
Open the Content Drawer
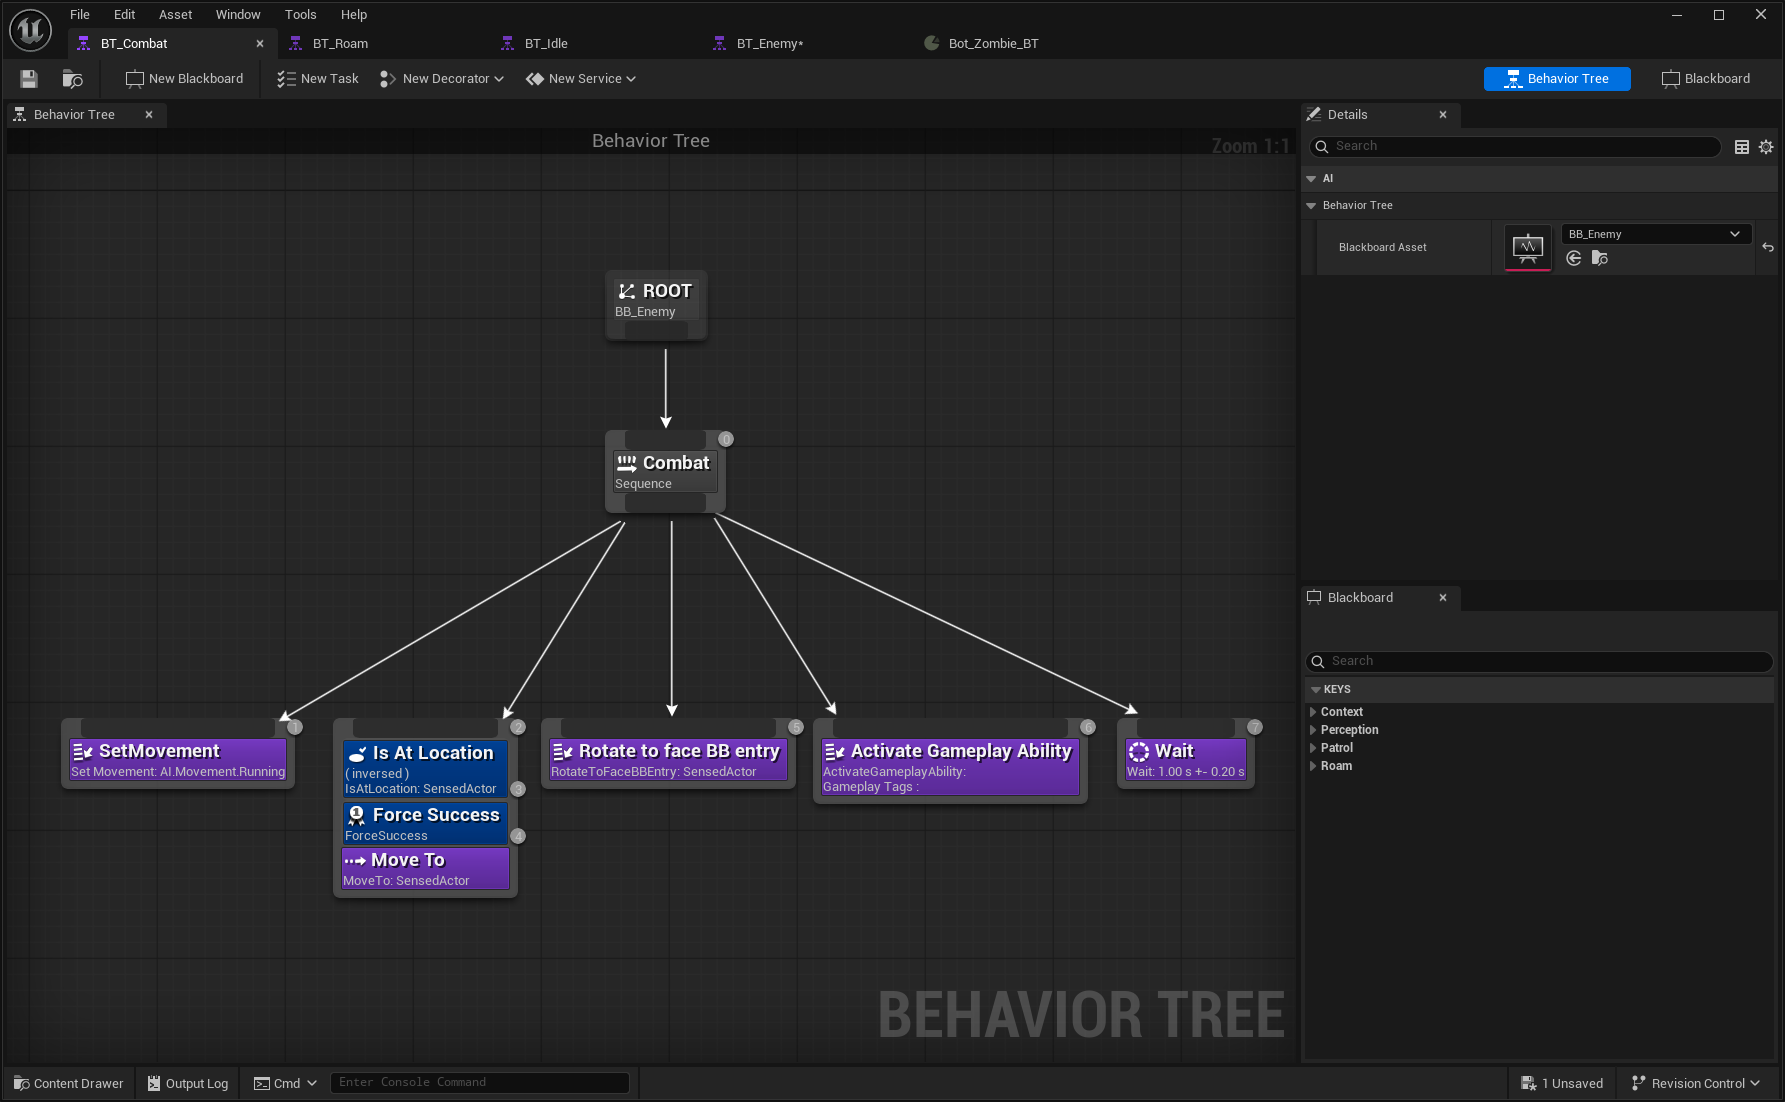(x=67, y=1083)
